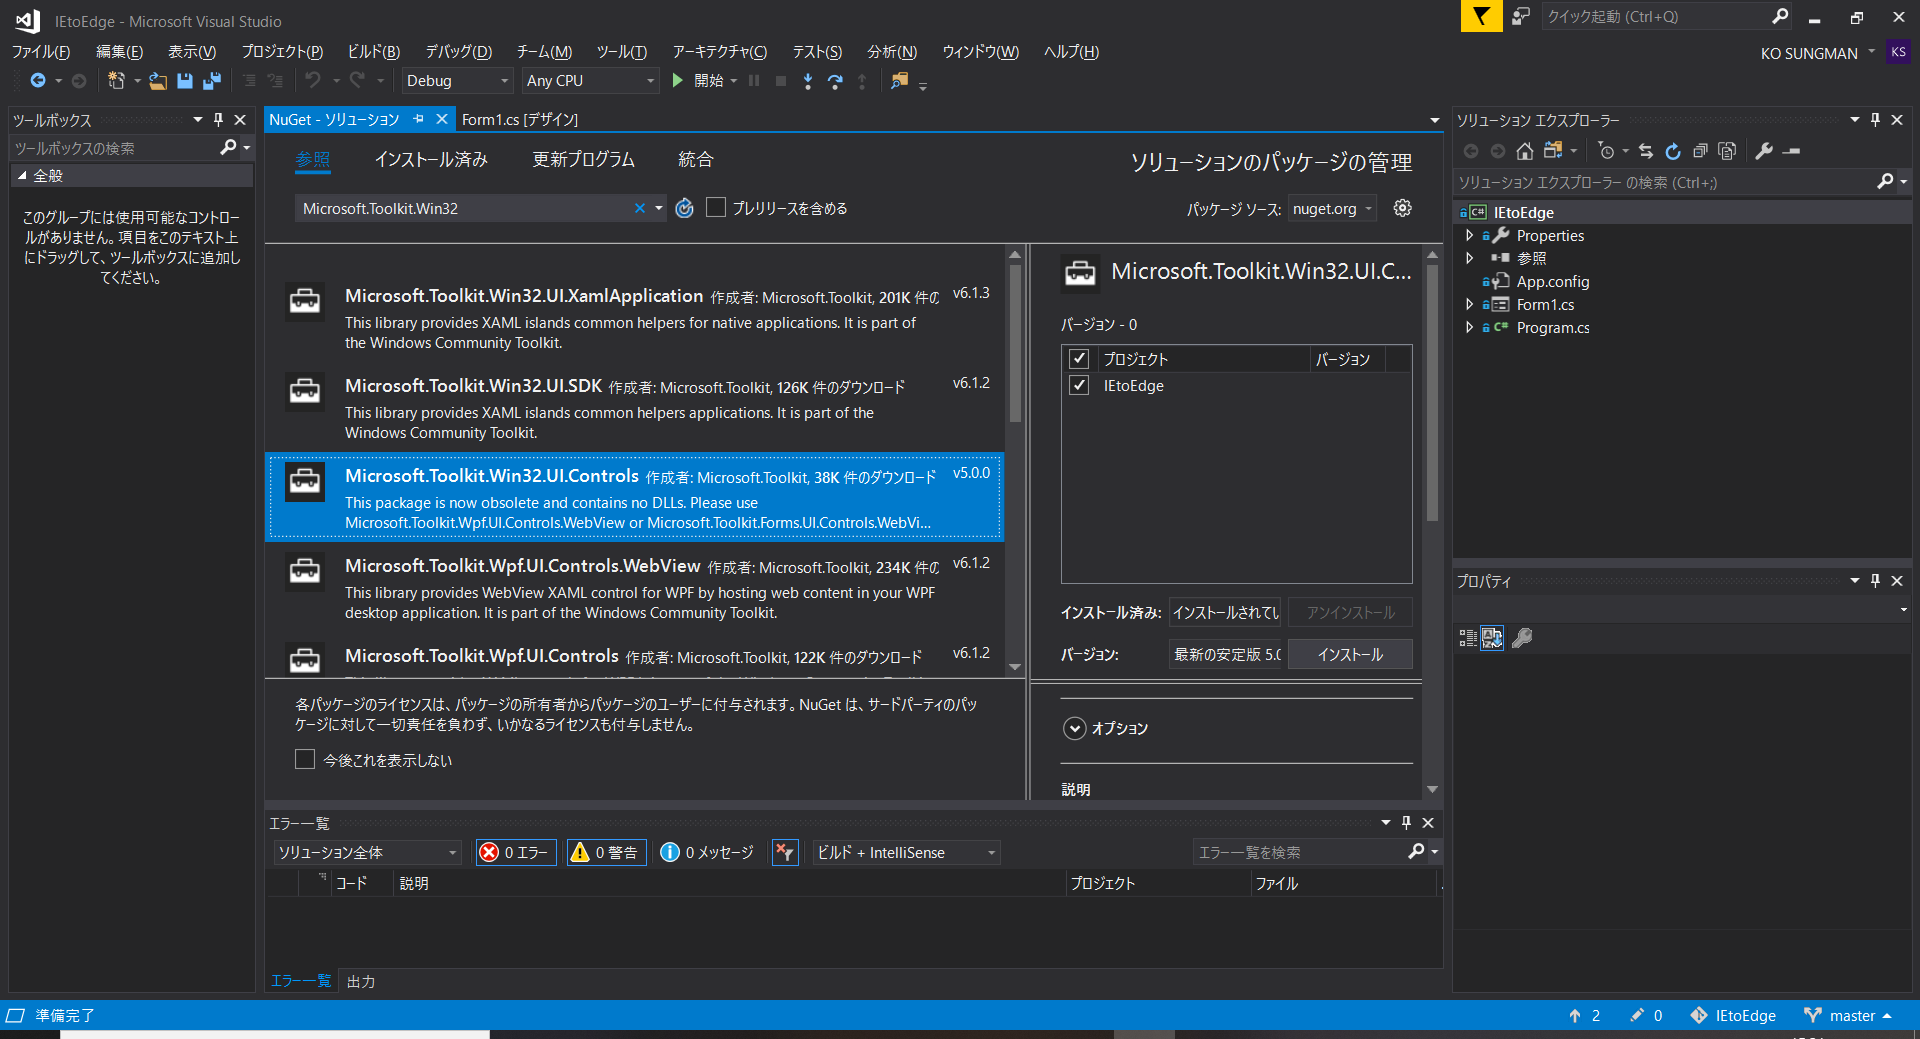Viewport: 1920px width, 1039px height.
Task: Select the Microsoft.Toolkit.Wpf.UI.Controls.WebView package
Action: (x=635, y=588)
